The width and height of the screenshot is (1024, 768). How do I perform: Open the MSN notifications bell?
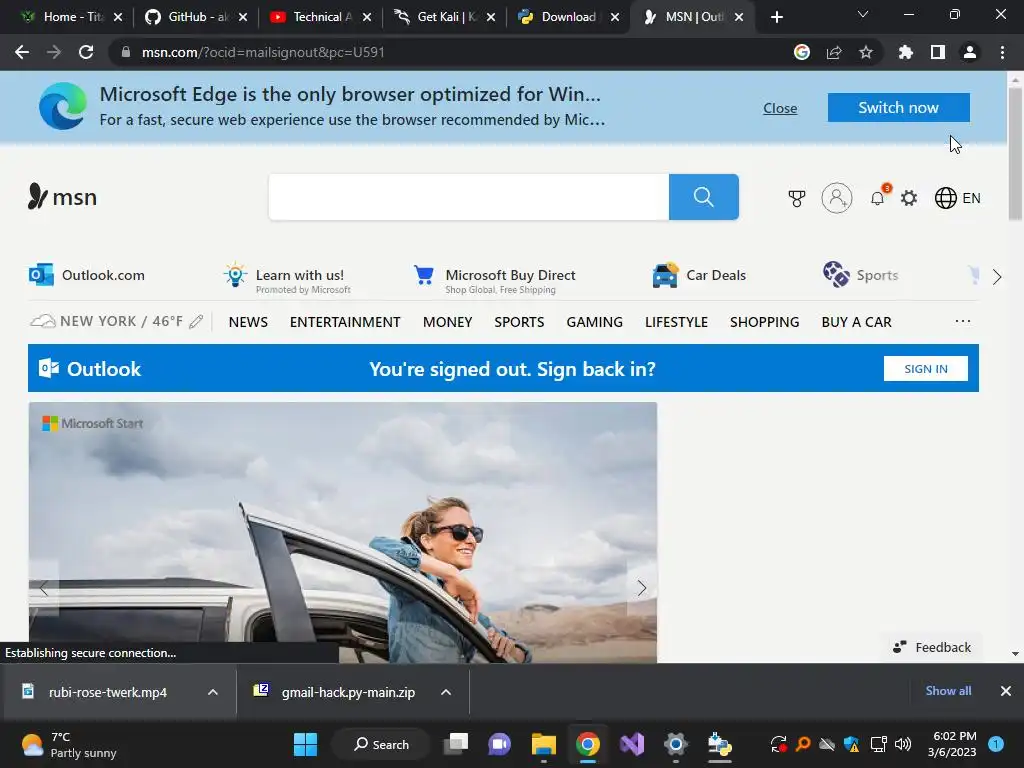click(878, 198)
